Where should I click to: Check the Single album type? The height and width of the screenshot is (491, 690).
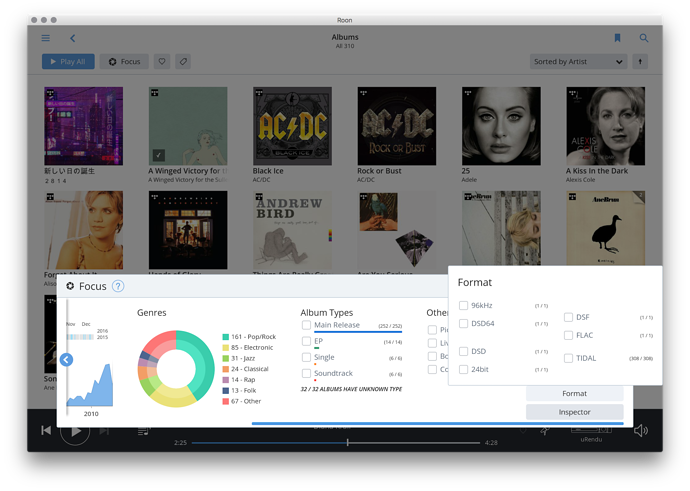306,357
